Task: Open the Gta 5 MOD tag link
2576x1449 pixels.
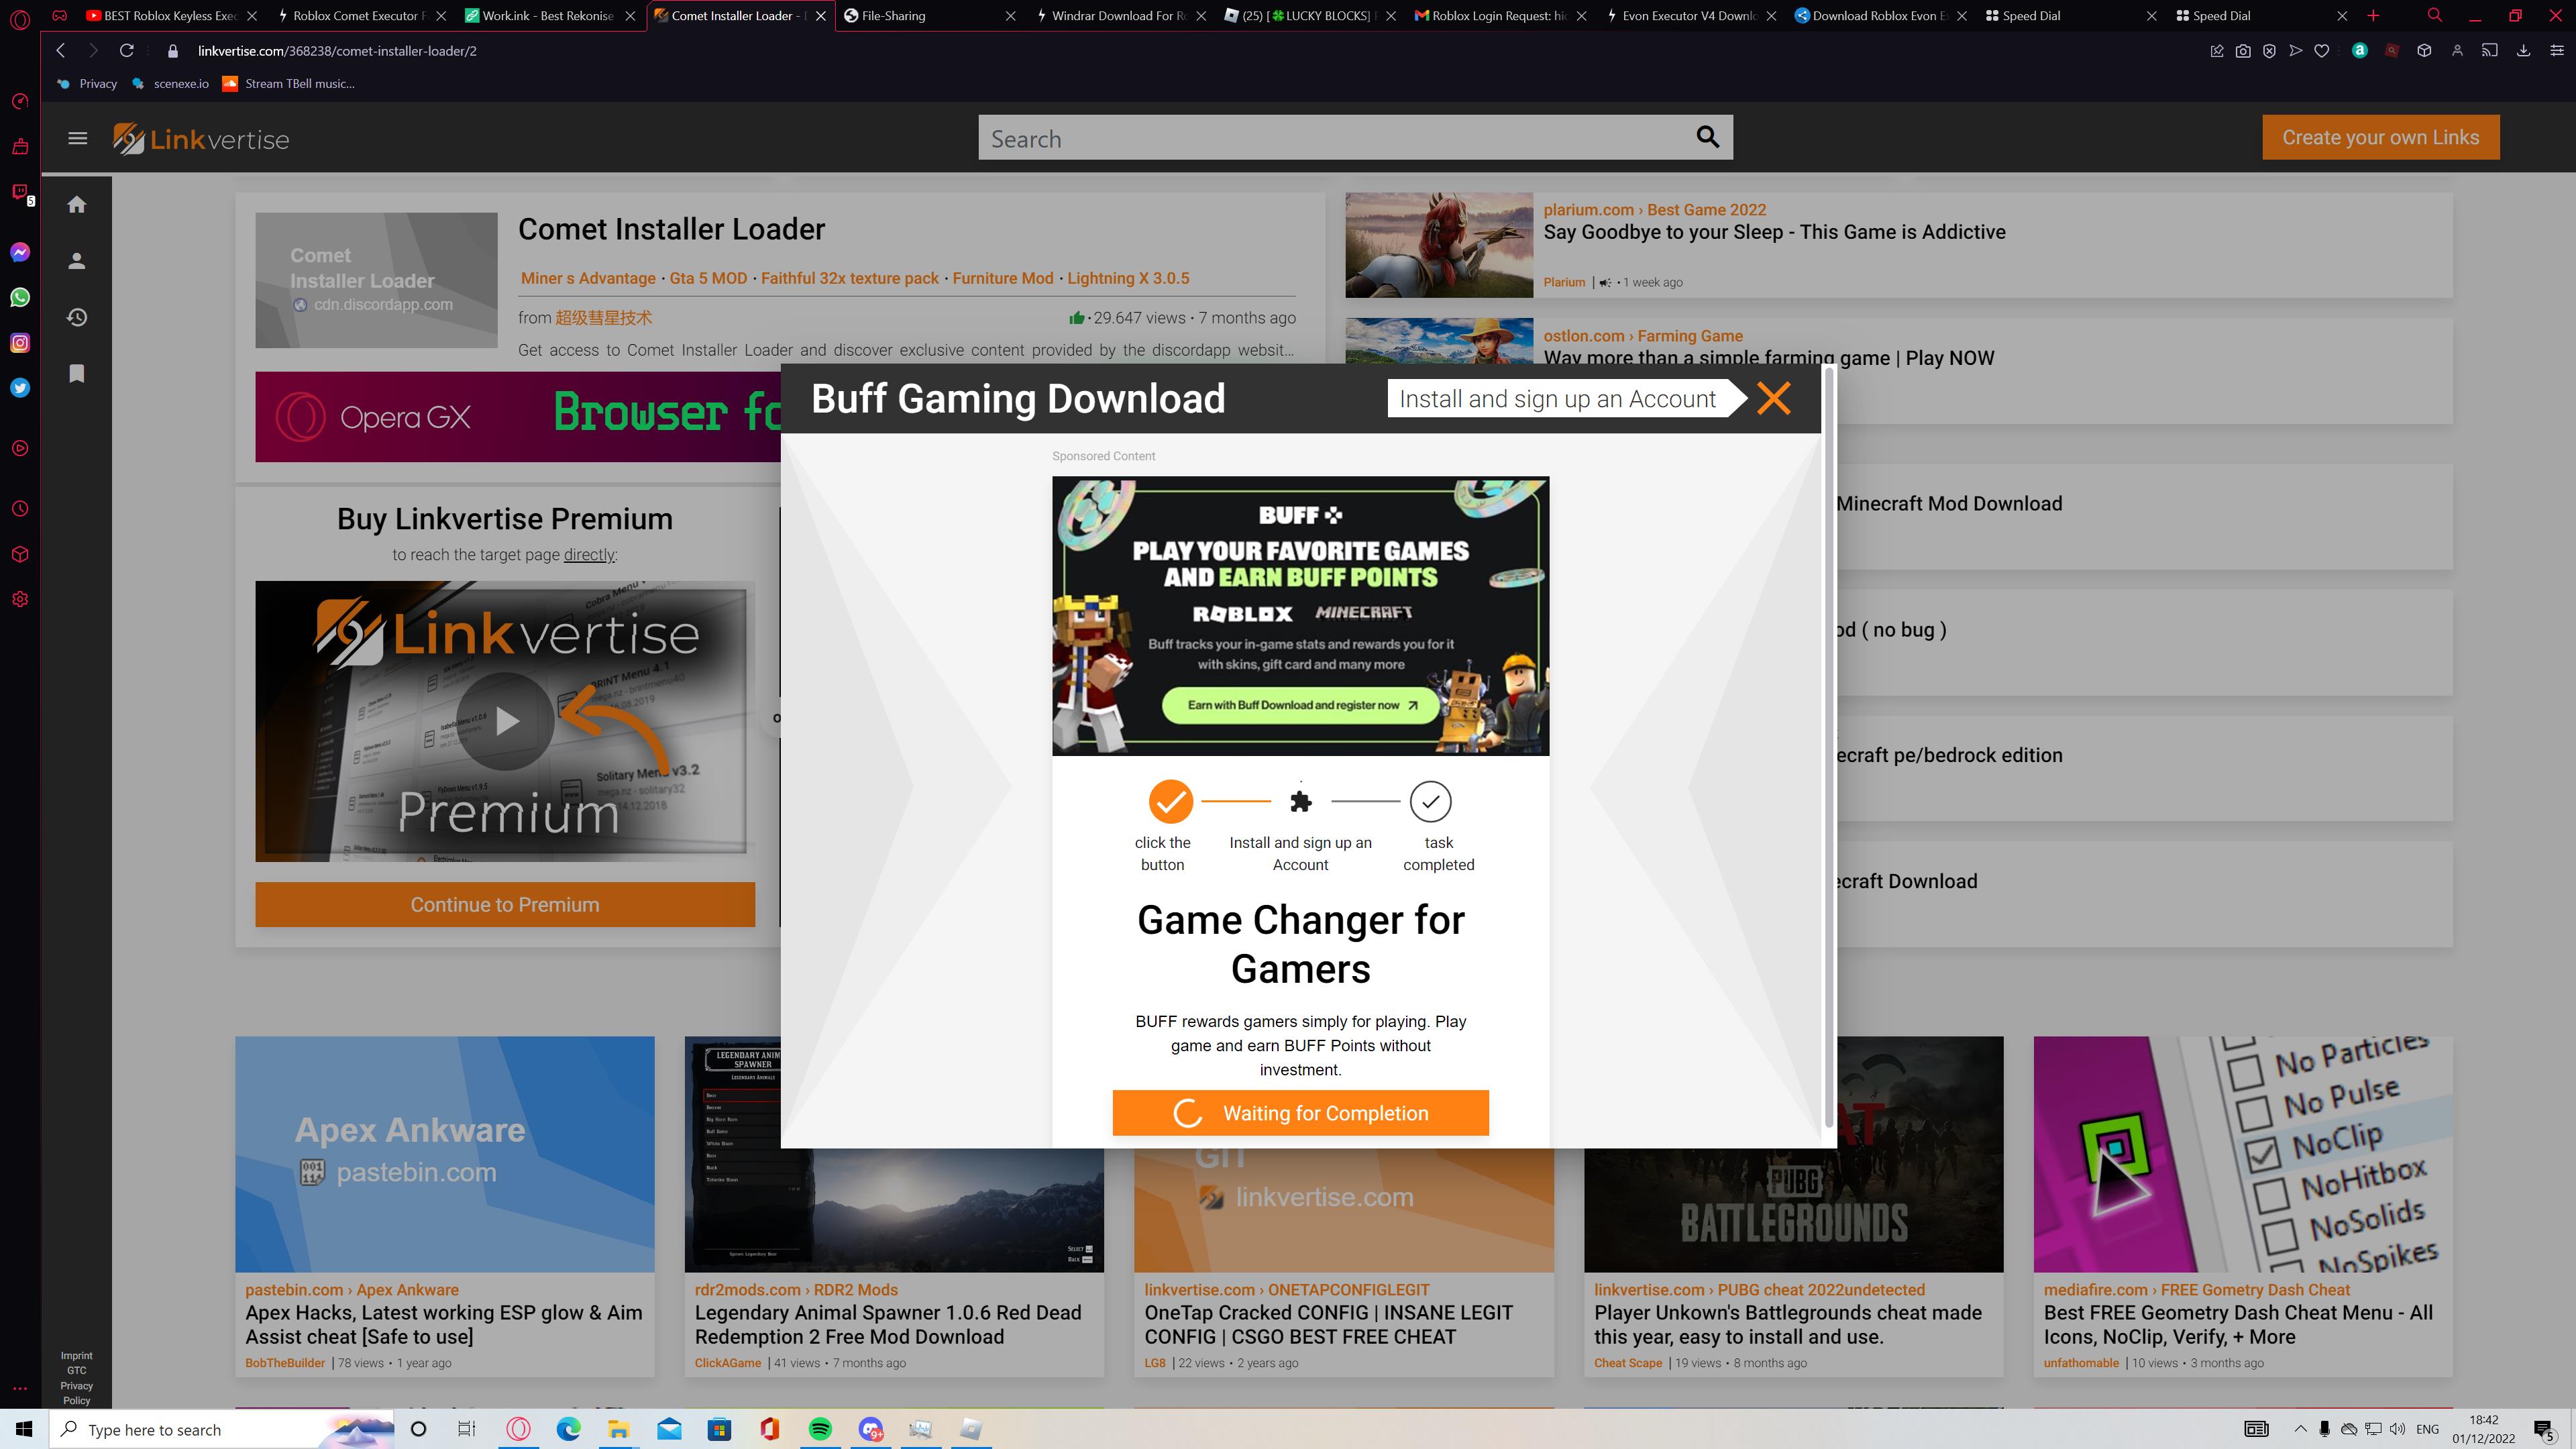Action: [708, 279]
